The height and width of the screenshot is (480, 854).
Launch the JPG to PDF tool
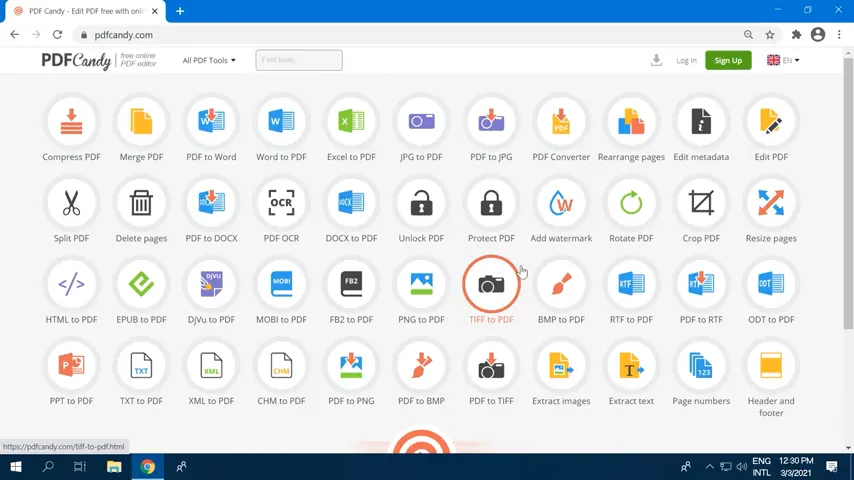[x=421, y=121]
